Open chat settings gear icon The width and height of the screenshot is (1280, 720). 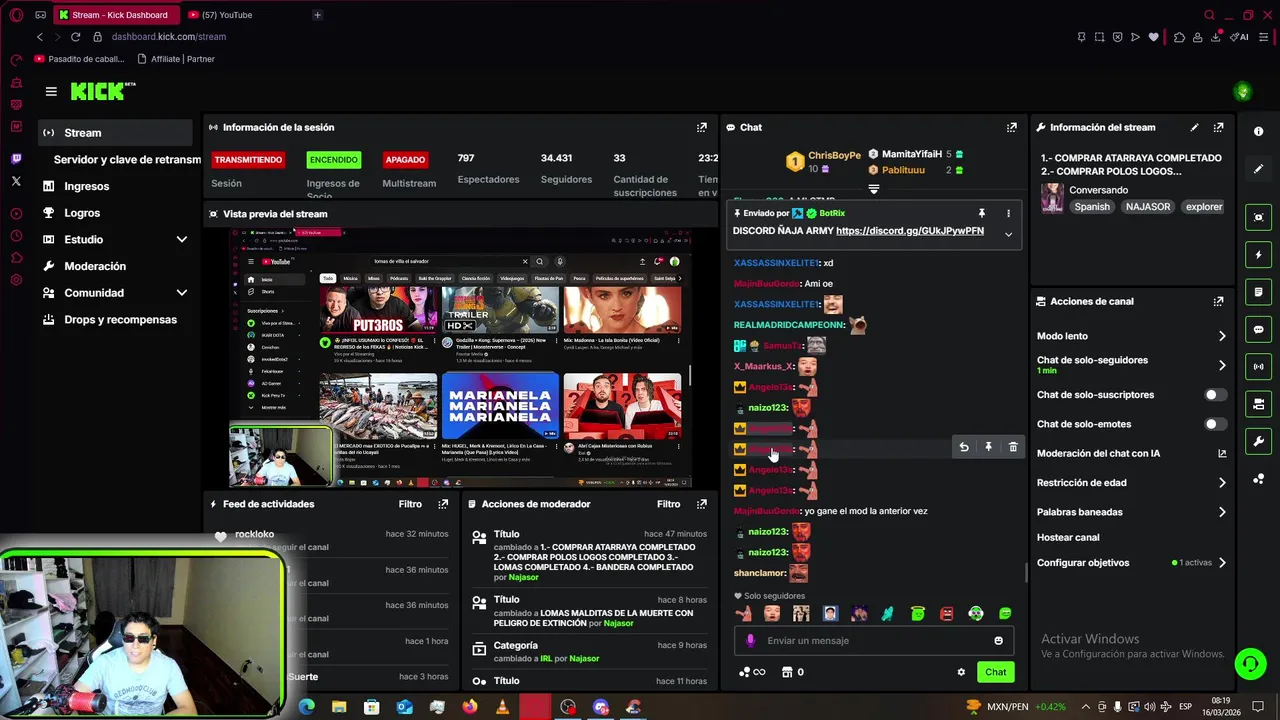[961, 672]
